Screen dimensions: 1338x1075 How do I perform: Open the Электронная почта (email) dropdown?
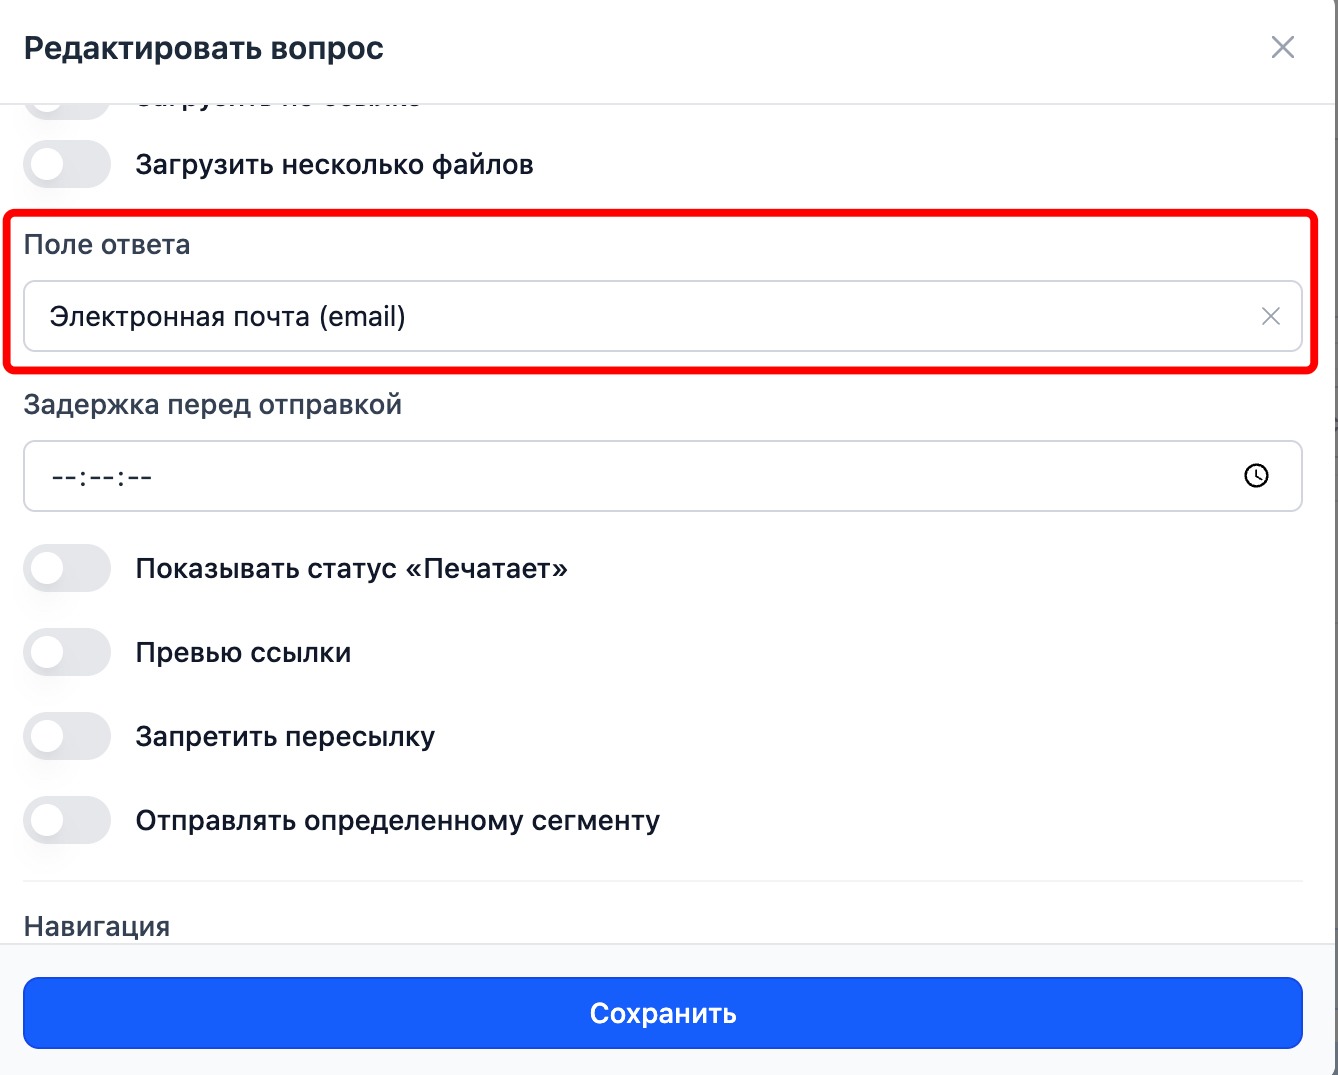click(x=640, y=317)
